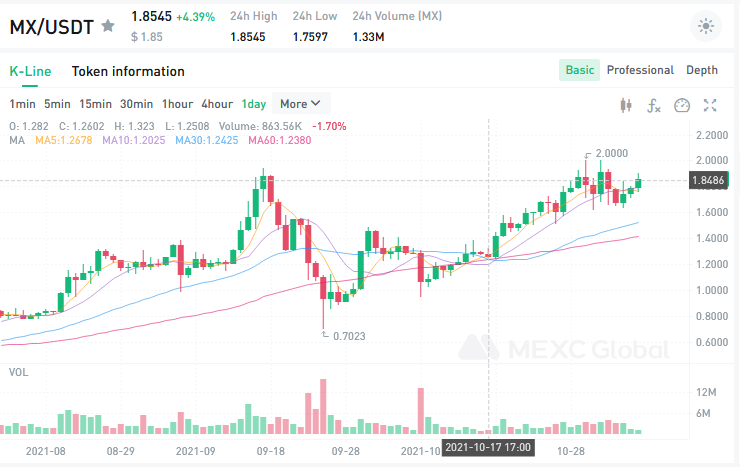Expand the More intervals dropdown

point(300,104)
